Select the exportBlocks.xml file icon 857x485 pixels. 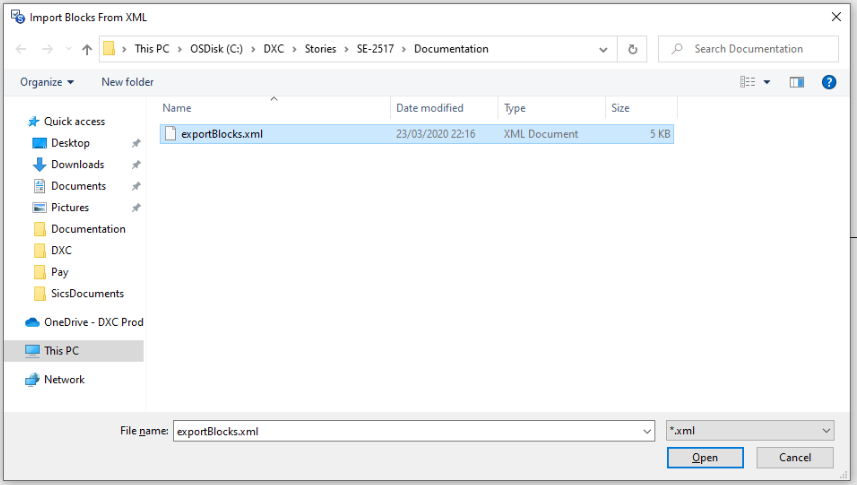pyautogui.click(x=170, y=134)
